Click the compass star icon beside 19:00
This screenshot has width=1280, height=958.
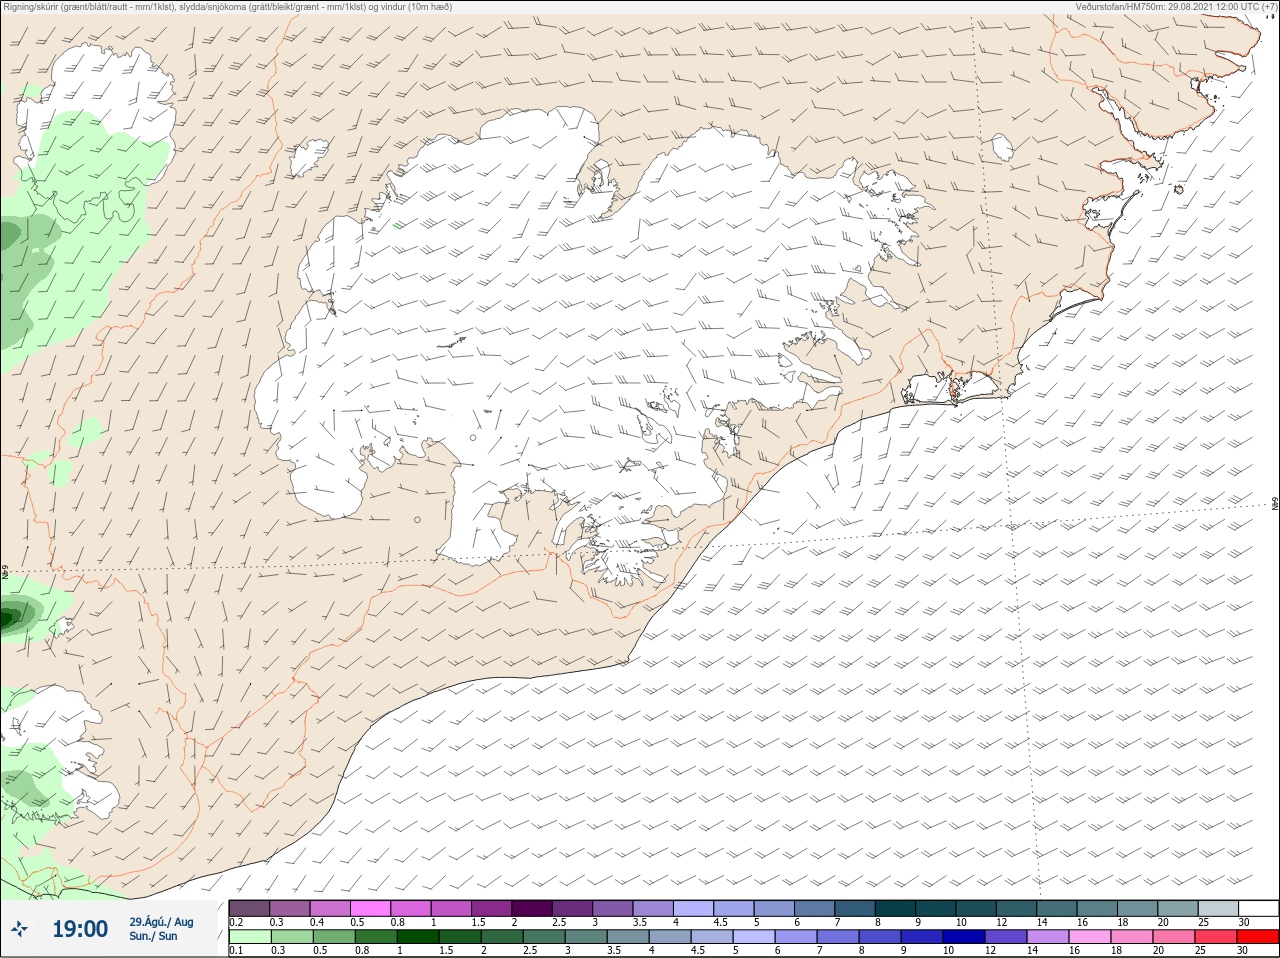point(19,930)
